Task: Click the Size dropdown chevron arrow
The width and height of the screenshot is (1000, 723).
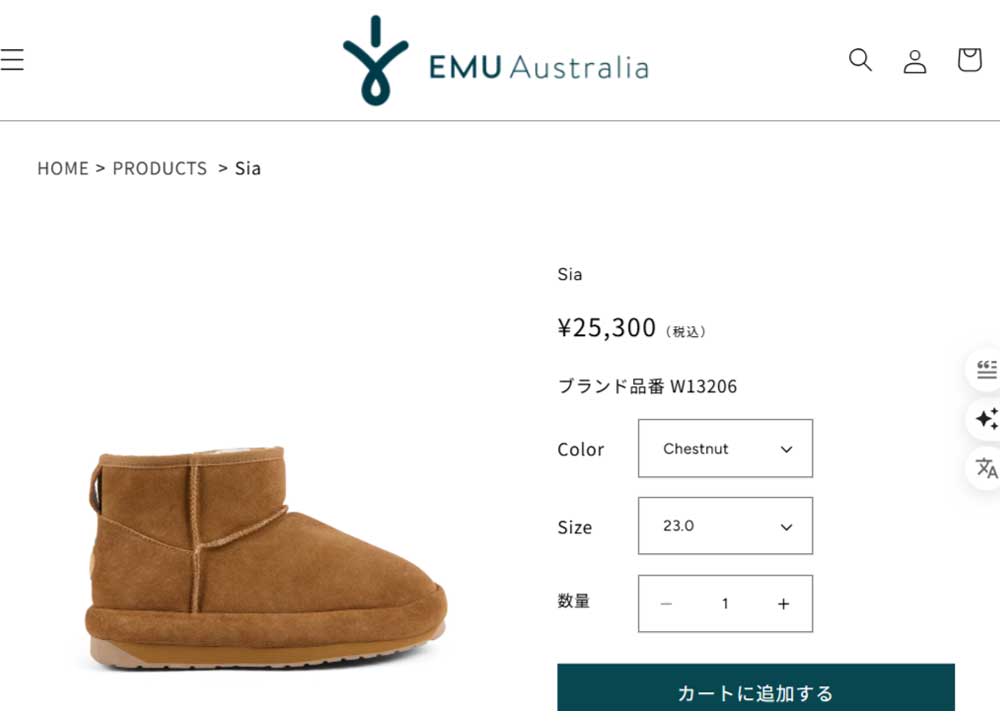Action: coord(786,527)
